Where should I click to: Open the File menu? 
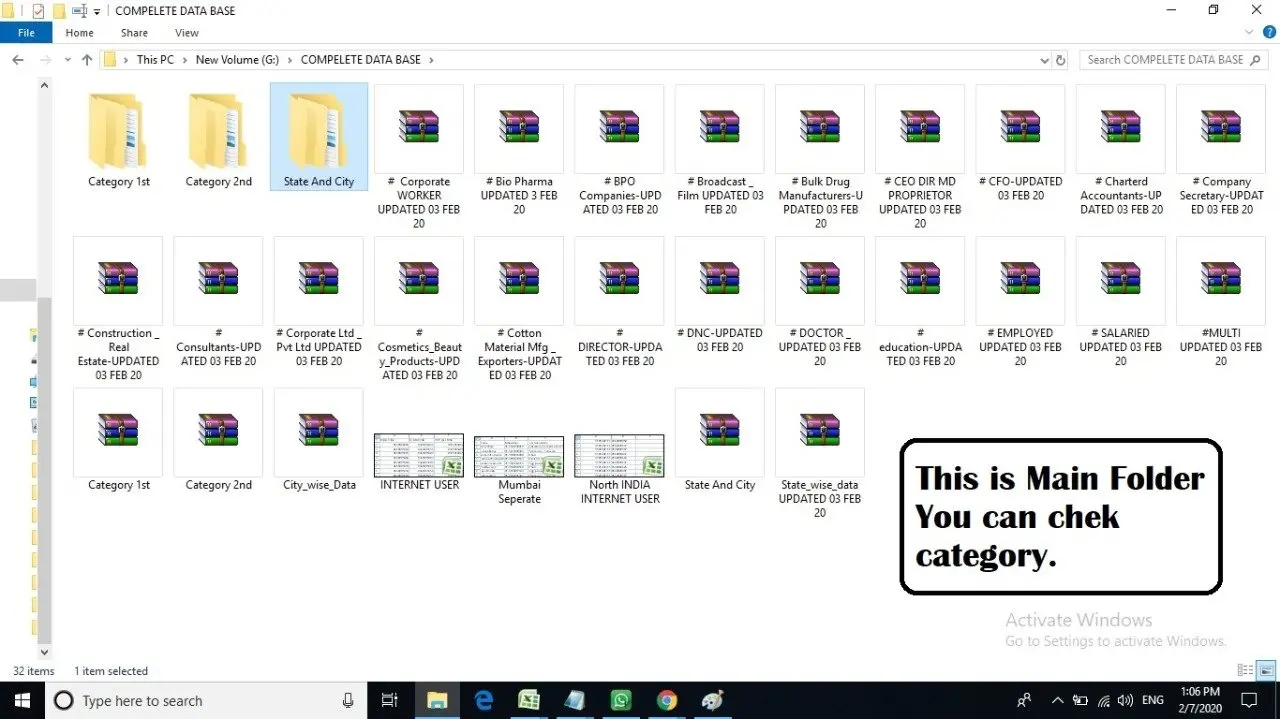pos(26,33)
